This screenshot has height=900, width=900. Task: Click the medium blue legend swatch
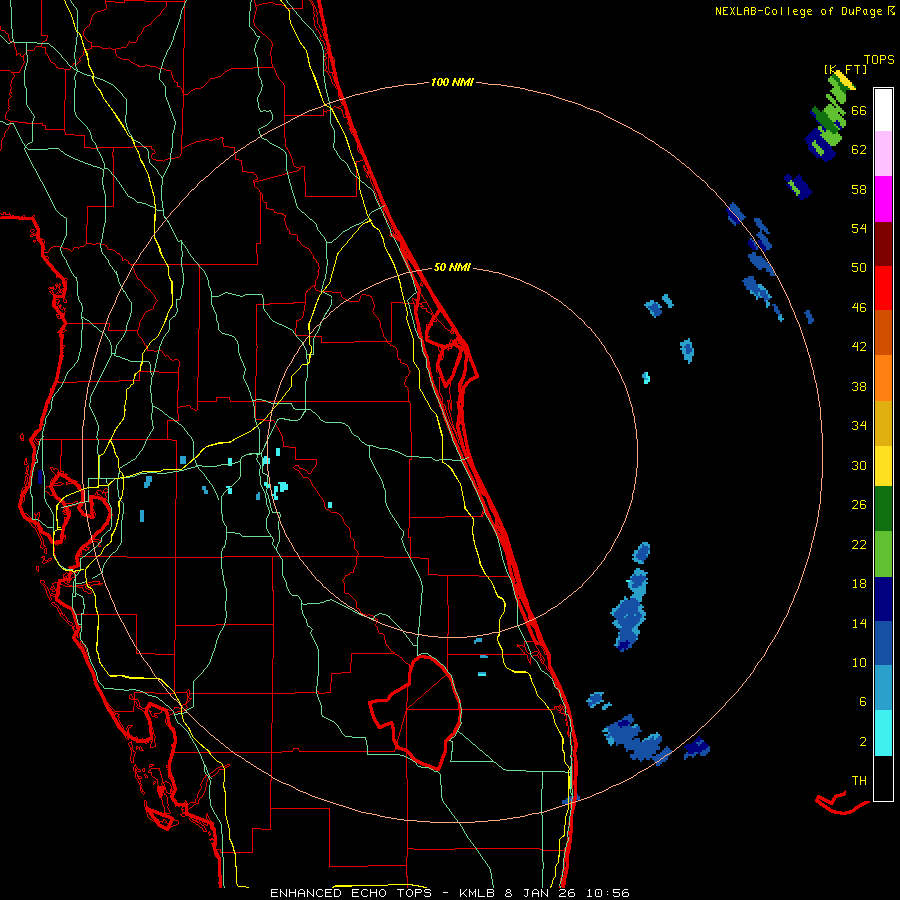pos(883,644)
